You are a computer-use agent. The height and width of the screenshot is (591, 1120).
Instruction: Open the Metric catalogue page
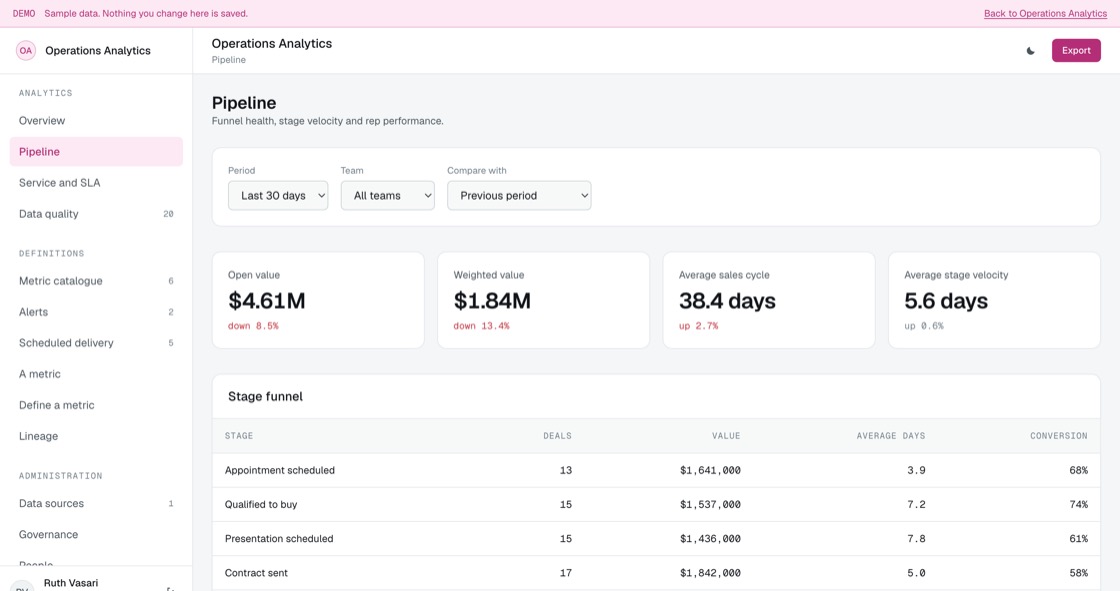(96, 281)
